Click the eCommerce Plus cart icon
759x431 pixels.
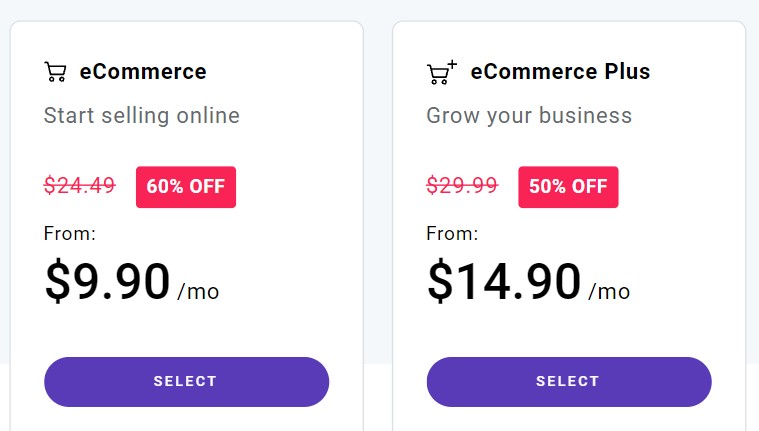(441, 72)
